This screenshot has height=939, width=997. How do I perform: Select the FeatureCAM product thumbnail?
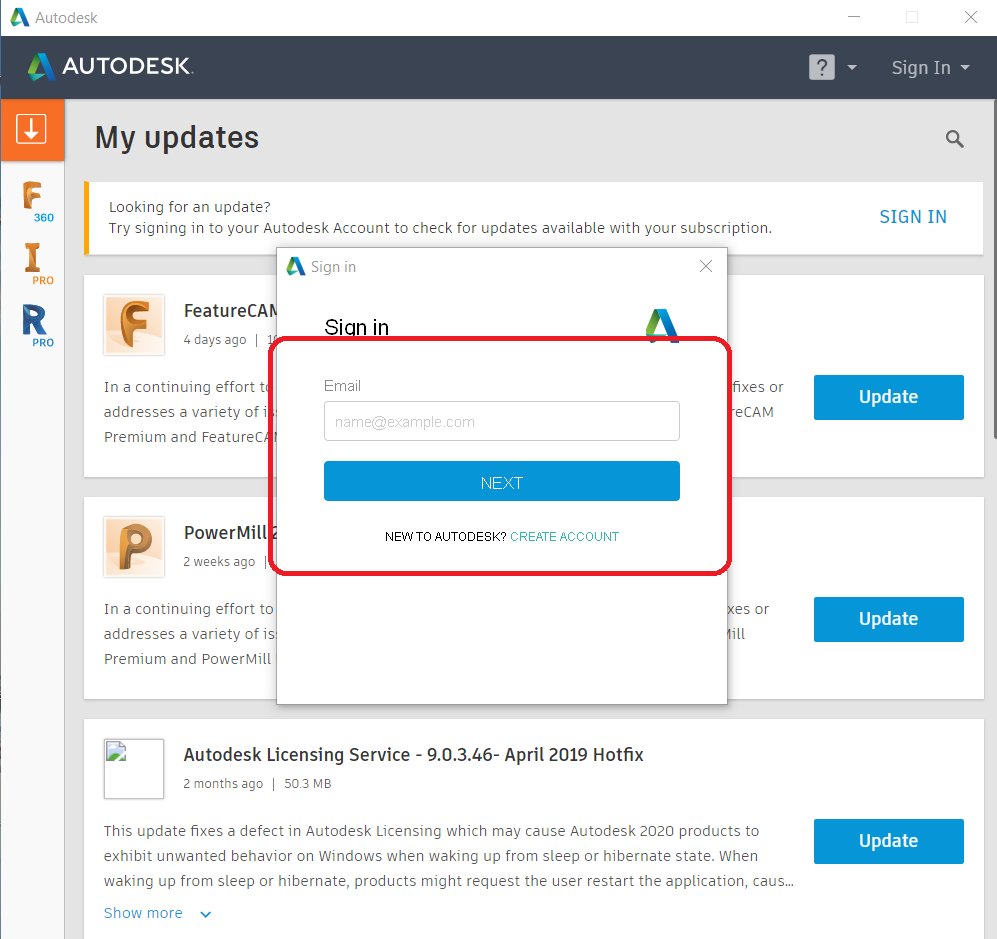(x=133, y=325)
